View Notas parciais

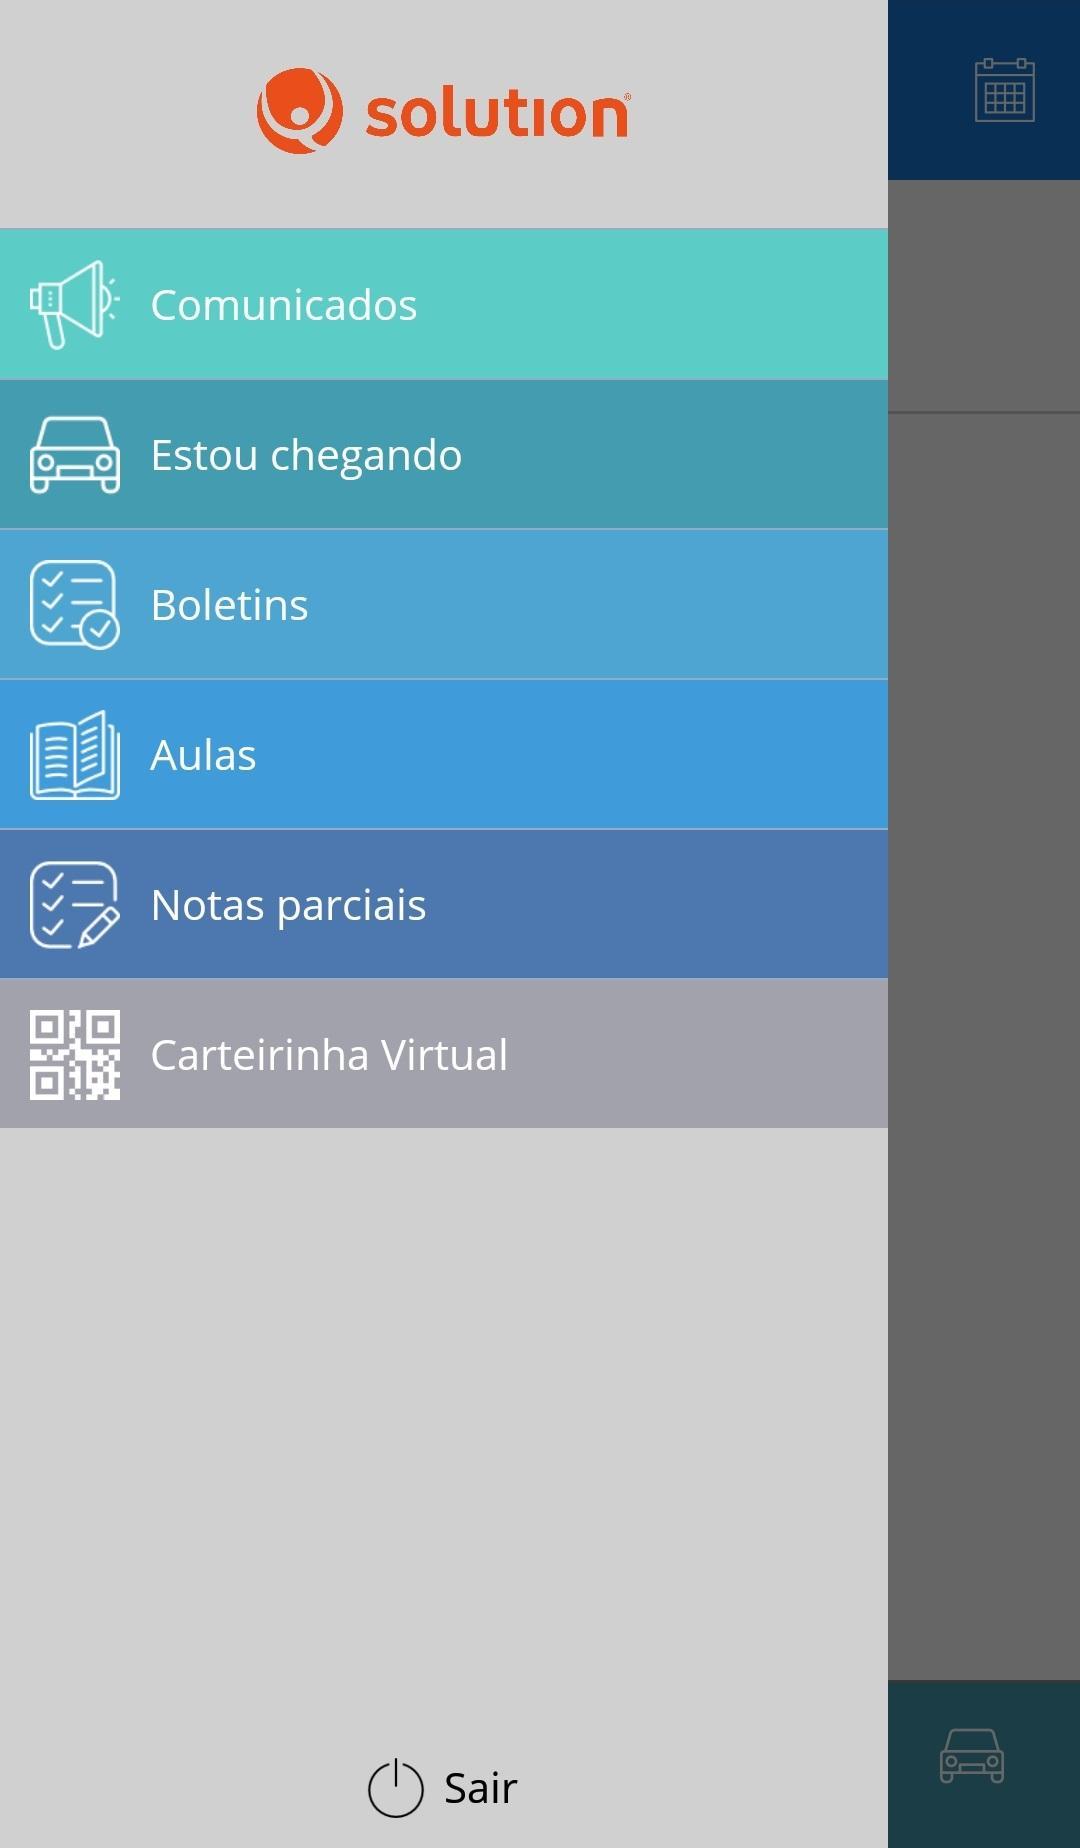(x=288, y=905)
